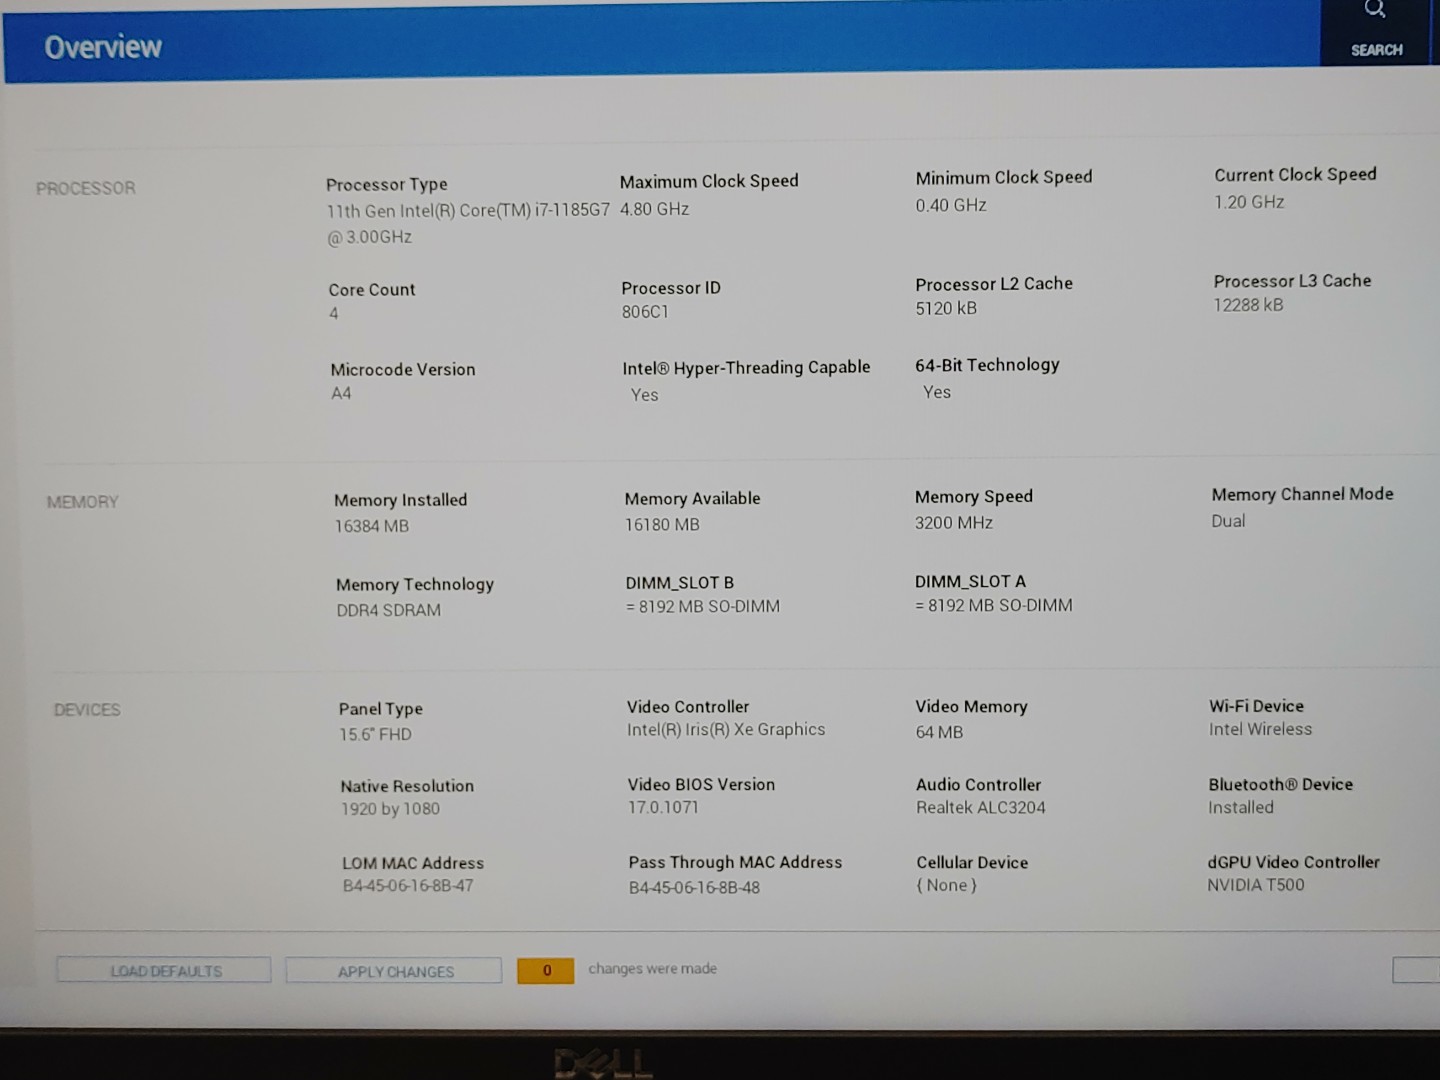Screen dimensions: 1440x1080
Task: Click the Pass Through MAC Address label
Action: point(735,862)
